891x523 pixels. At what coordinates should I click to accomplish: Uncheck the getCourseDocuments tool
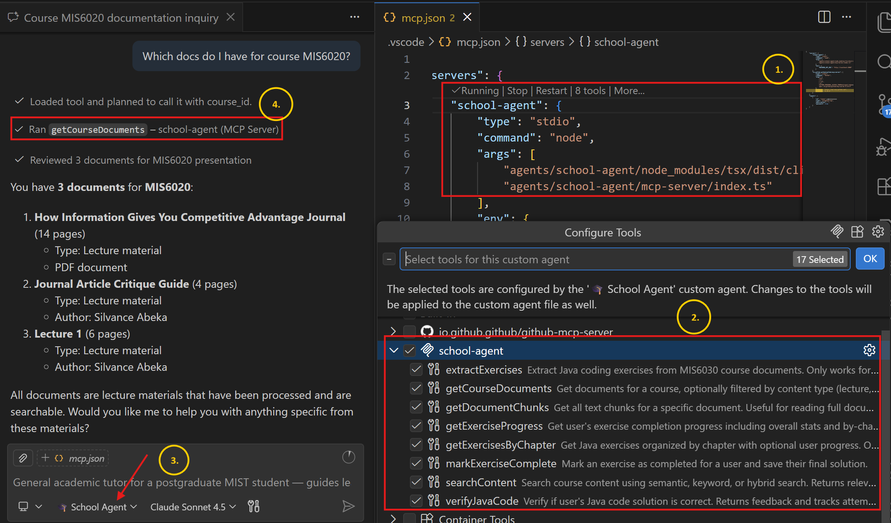(416, 388)
